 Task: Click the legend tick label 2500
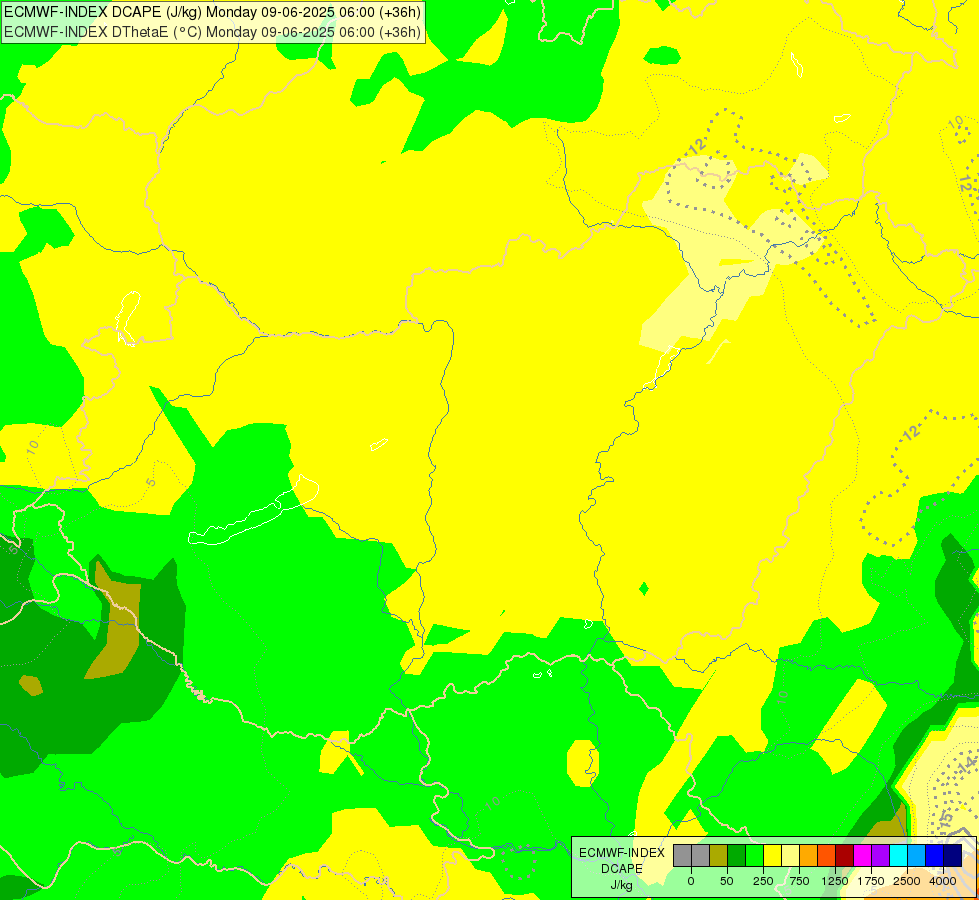pyautogui.click(x=907, y=881)
